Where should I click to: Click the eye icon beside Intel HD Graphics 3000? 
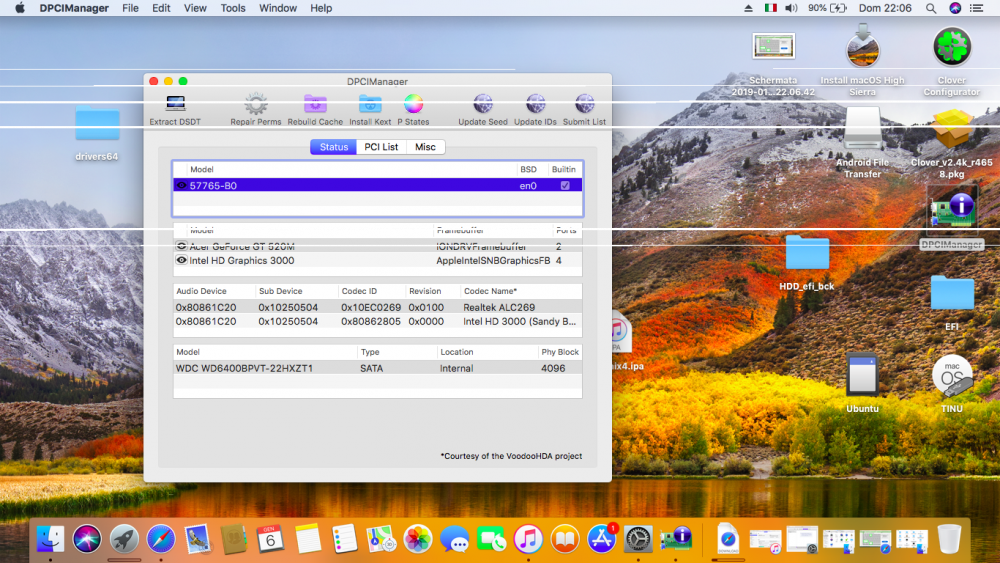(182, 260)
